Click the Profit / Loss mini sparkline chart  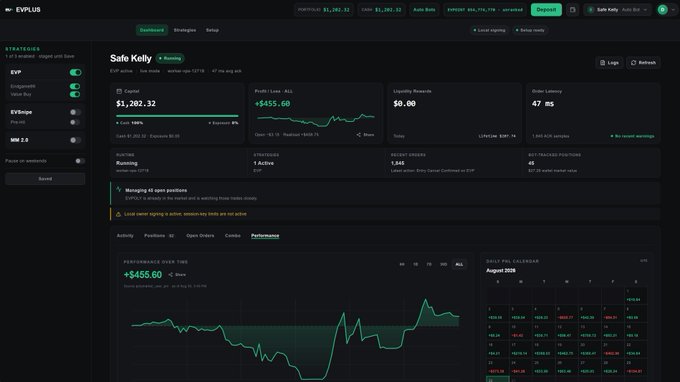click(315, 120)
